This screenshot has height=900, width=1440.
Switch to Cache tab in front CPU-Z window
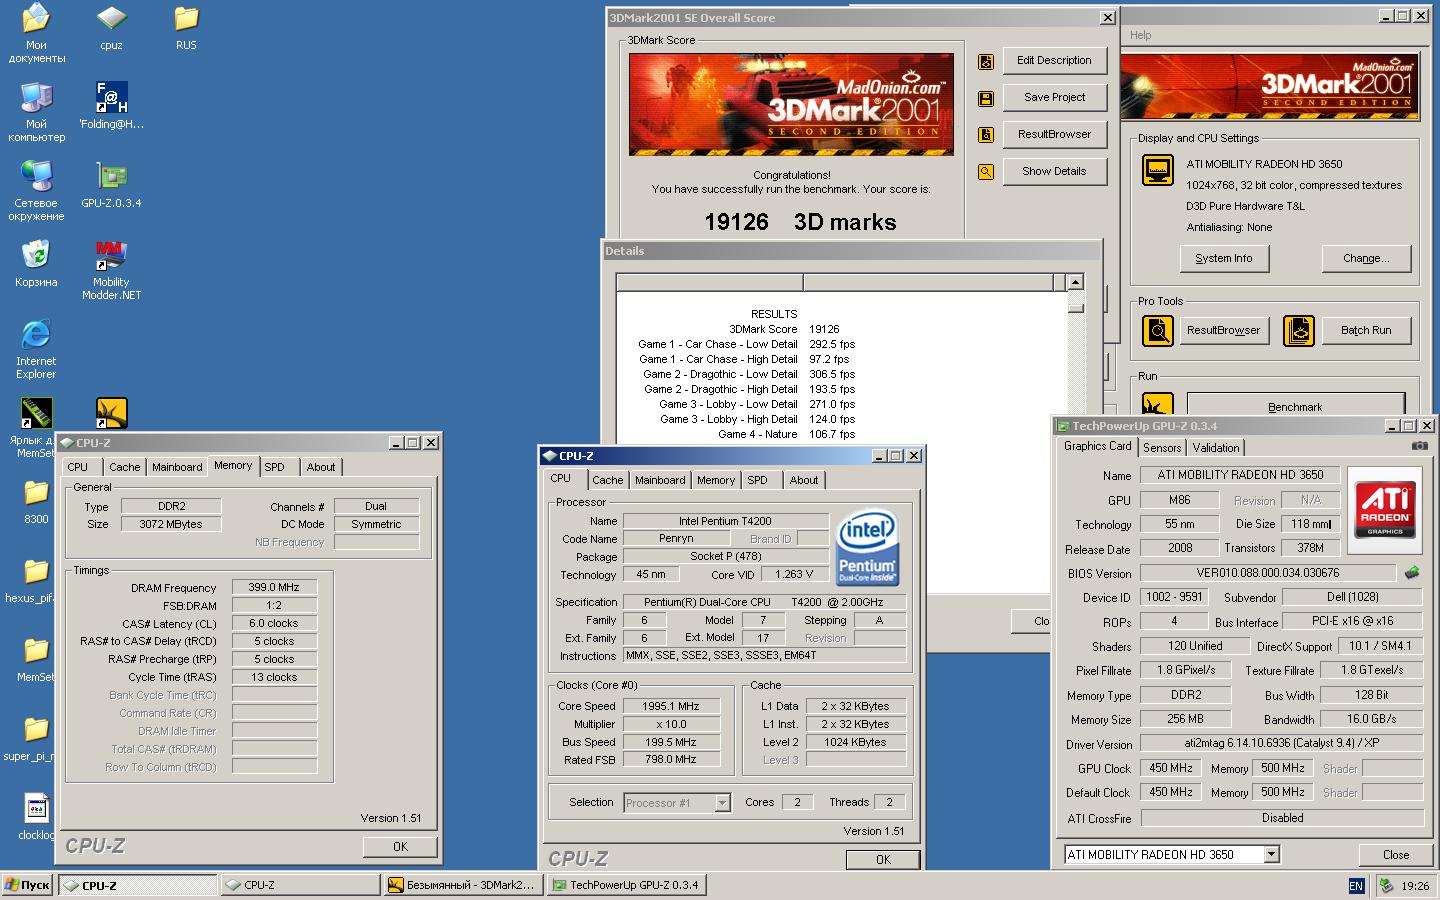[608, 480]
